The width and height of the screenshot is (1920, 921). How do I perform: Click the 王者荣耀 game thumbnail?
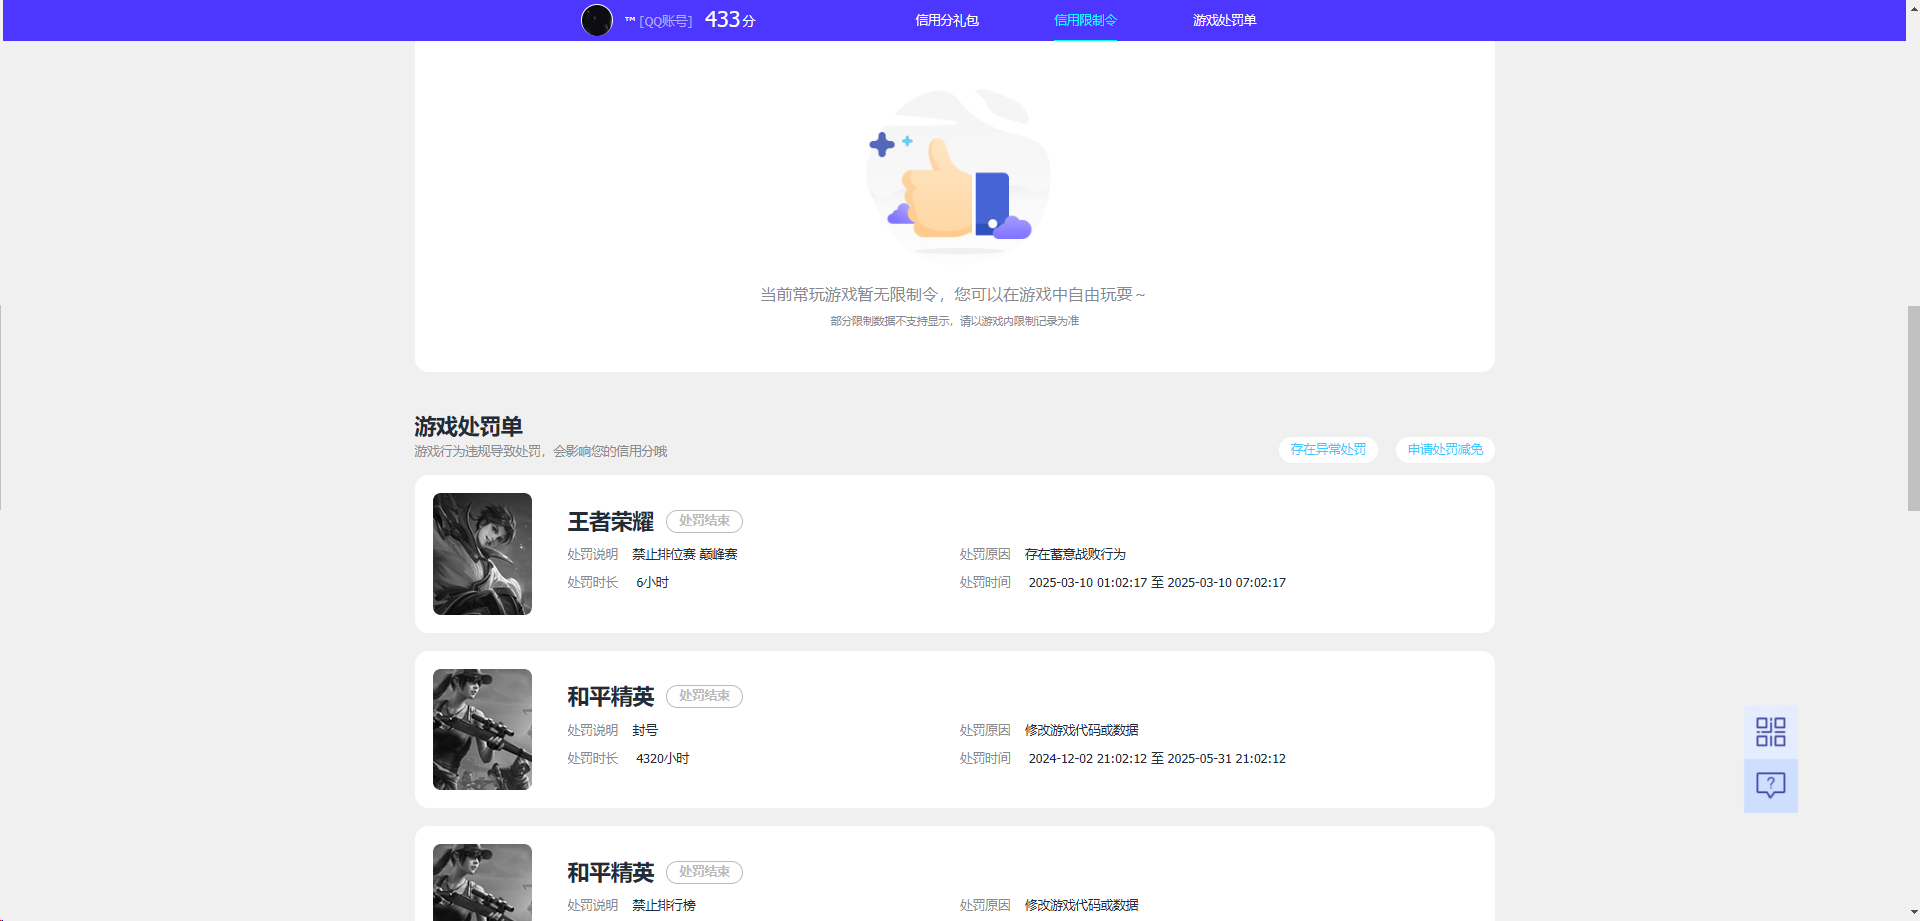click(482, 554)
